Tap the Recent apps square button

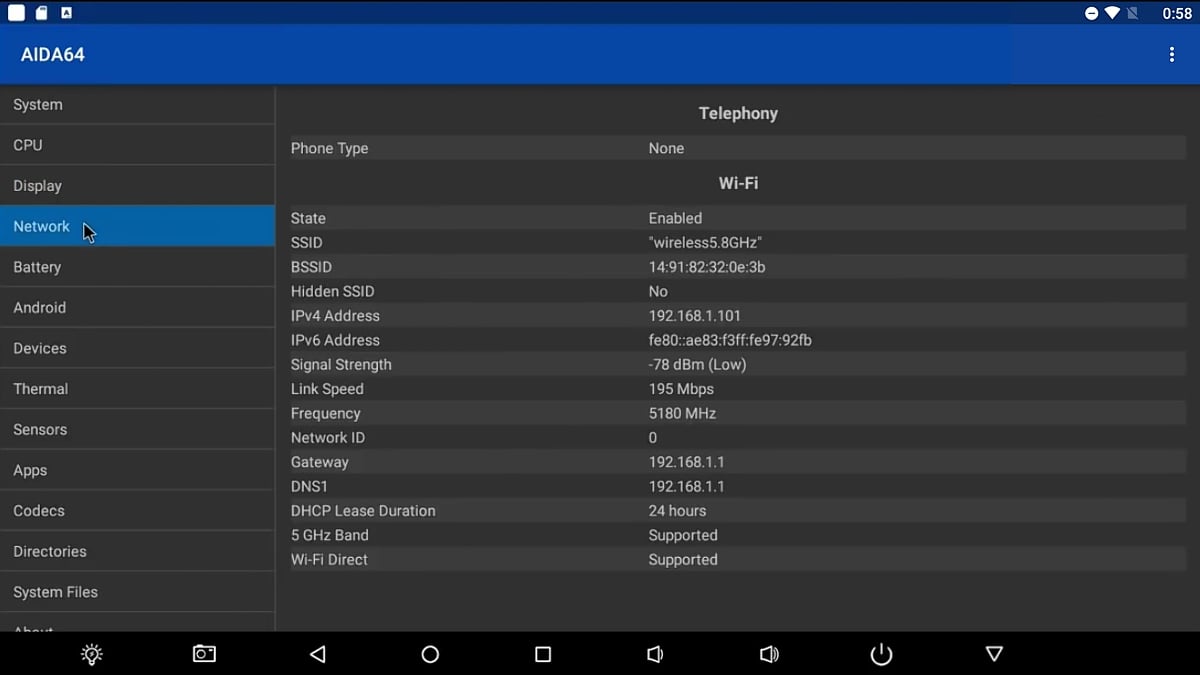coord(543,654)
